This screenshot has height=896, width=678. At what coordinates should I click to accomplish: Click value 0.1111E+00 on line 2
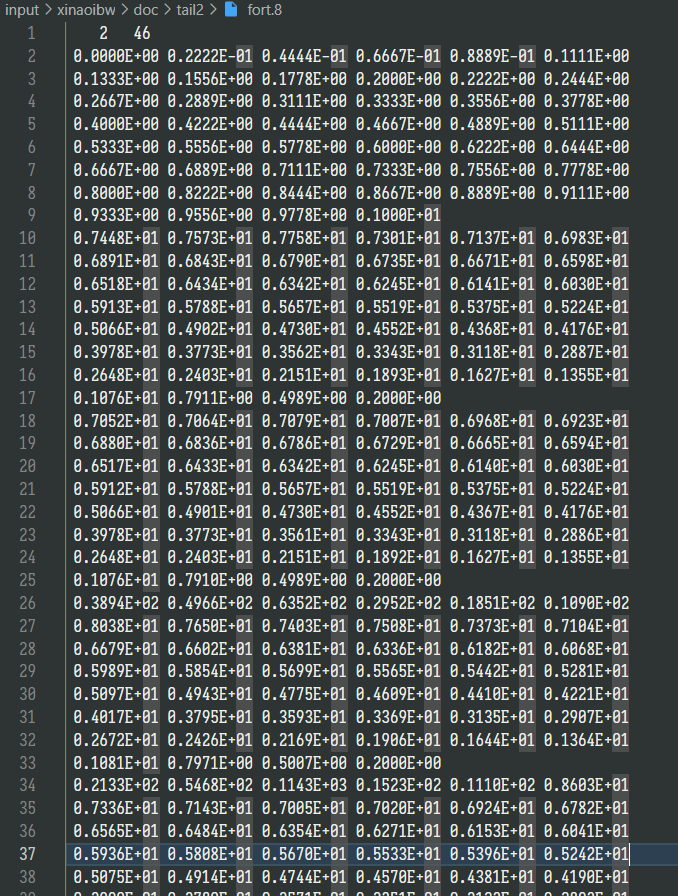[x=586, y=56]
